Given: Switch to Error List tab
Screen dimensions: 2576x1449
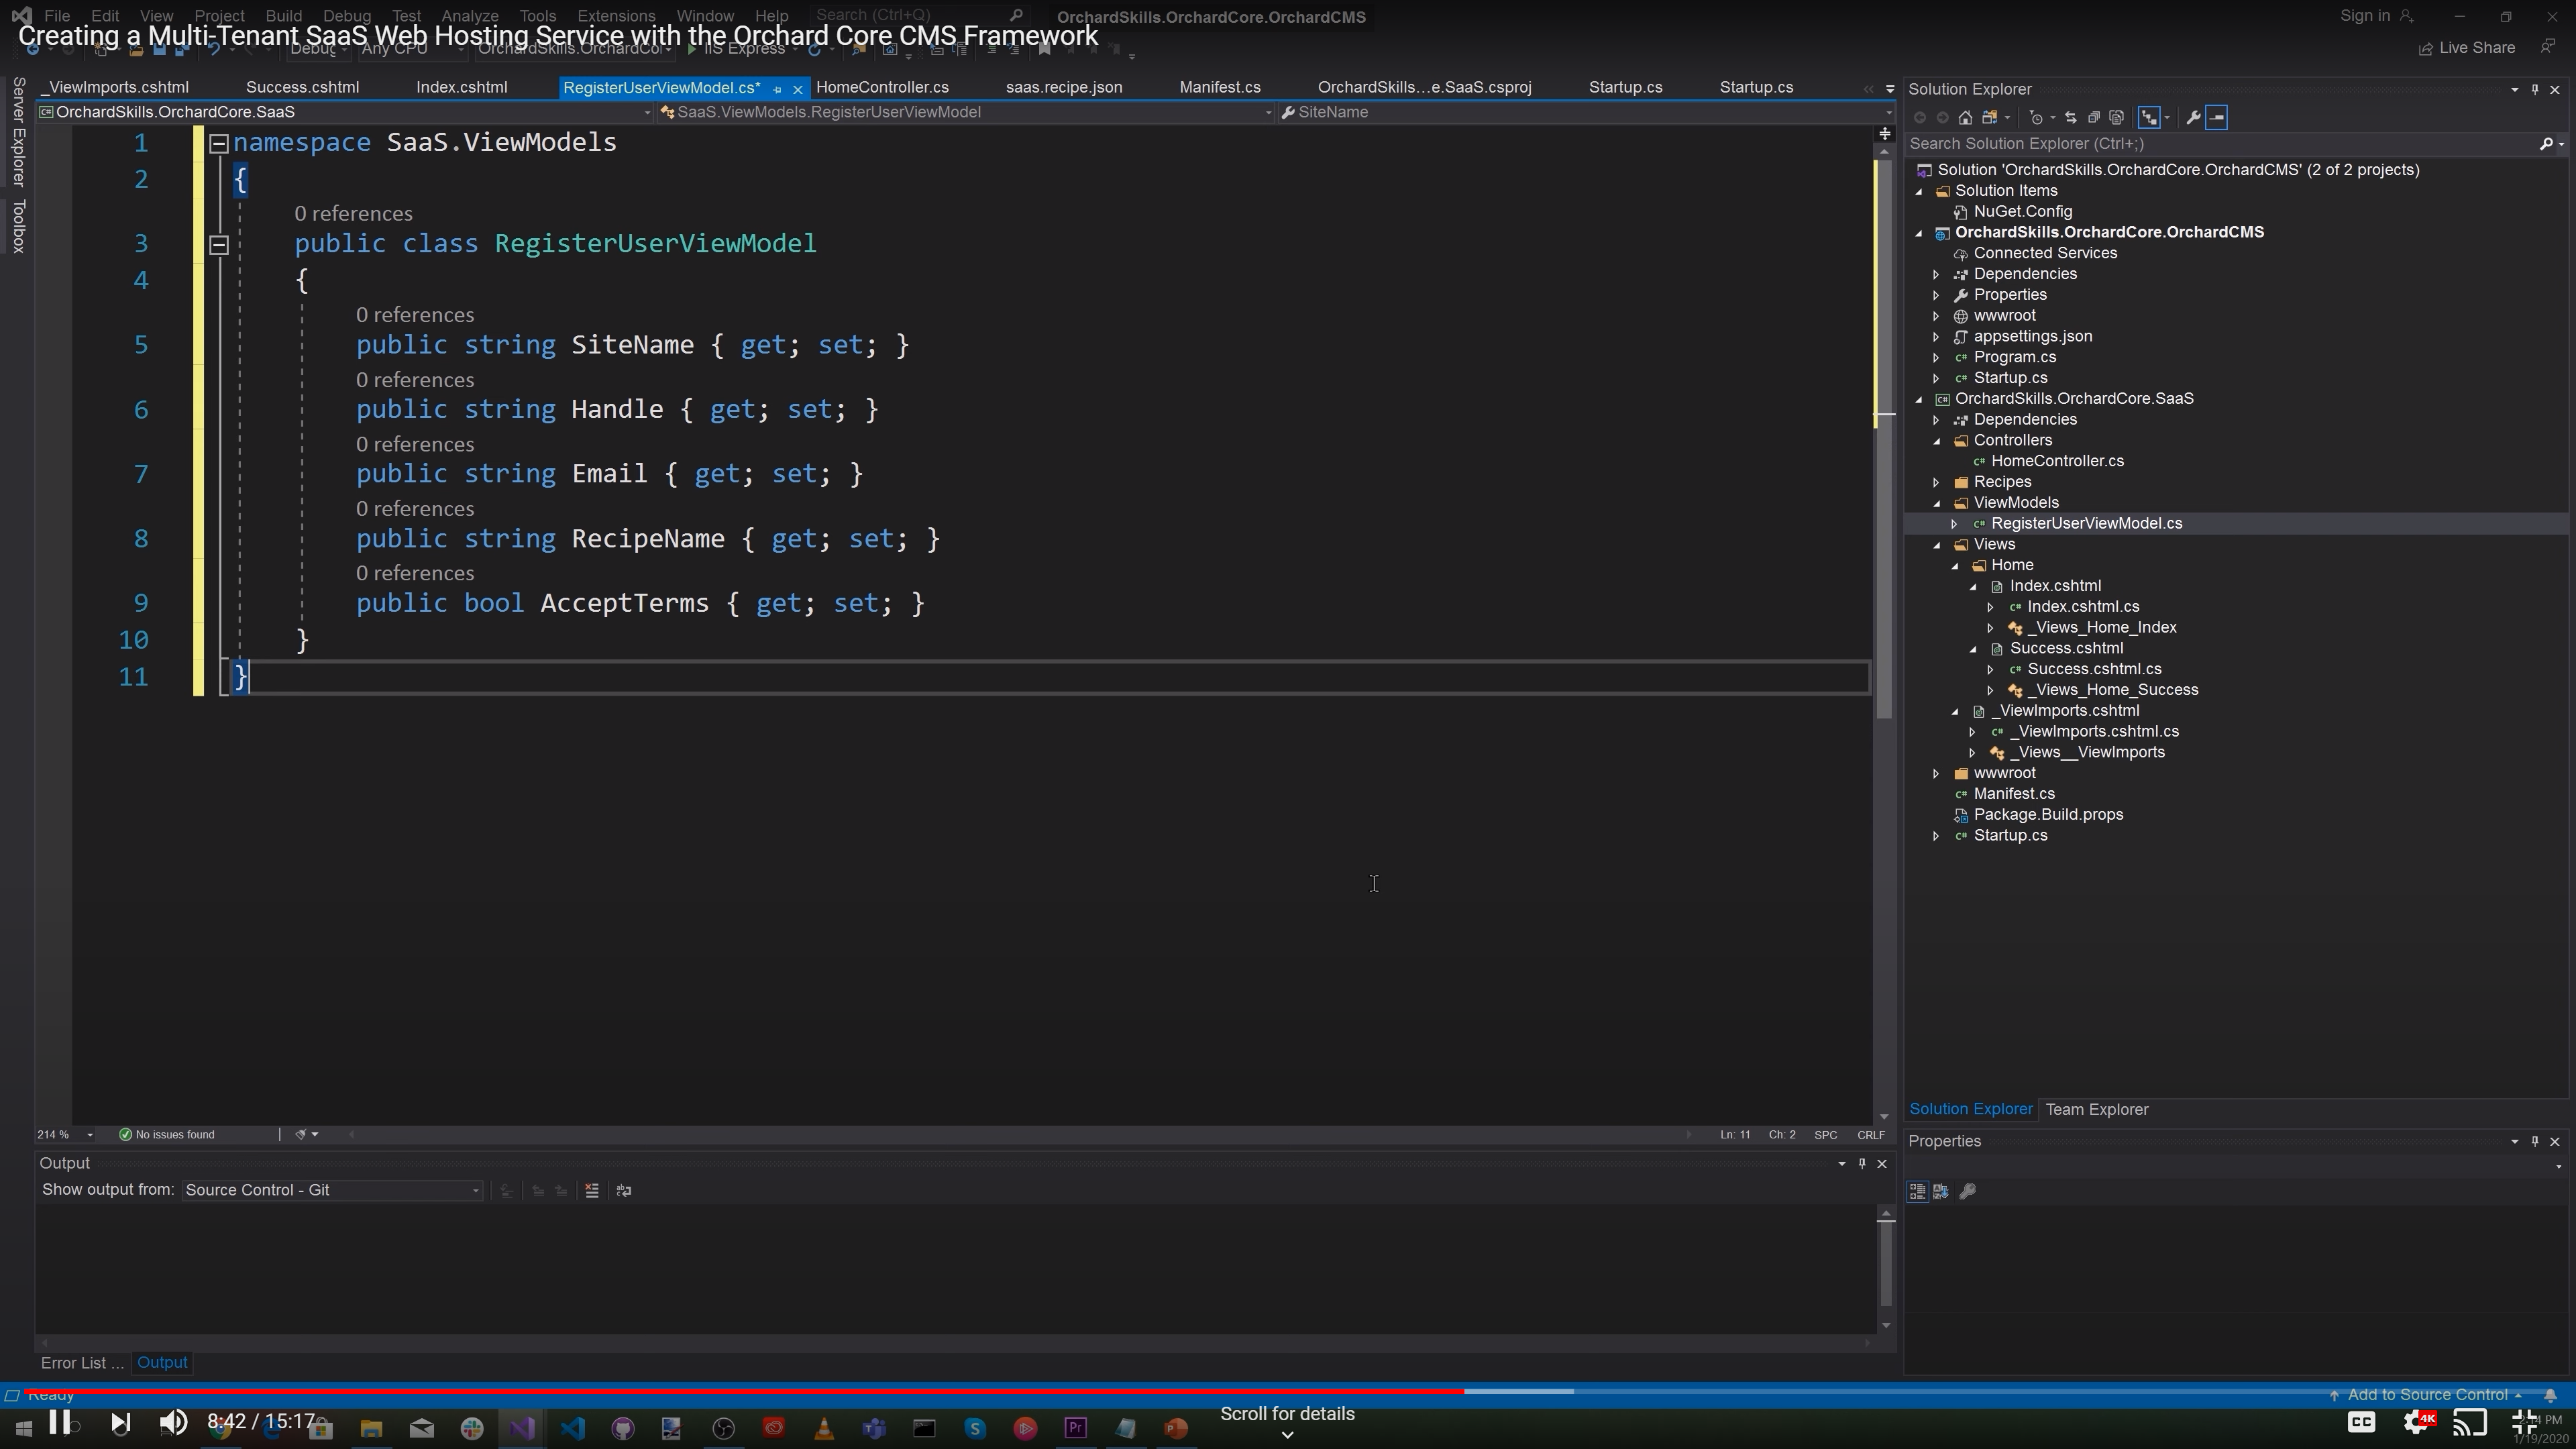Looking at the screenshot, I should (x=81, y=1363).
